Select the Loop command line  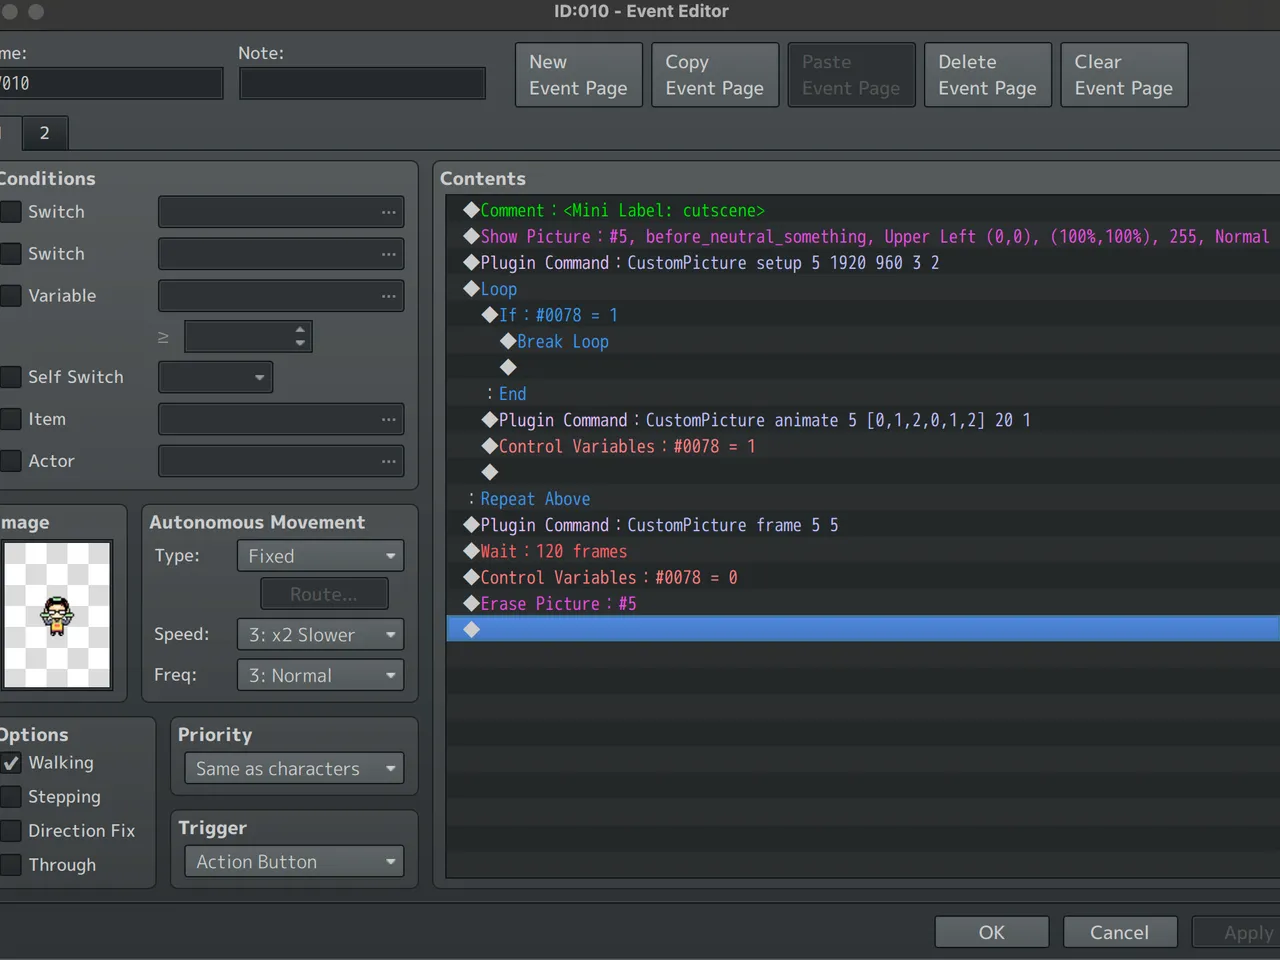(x=863, y=289)
